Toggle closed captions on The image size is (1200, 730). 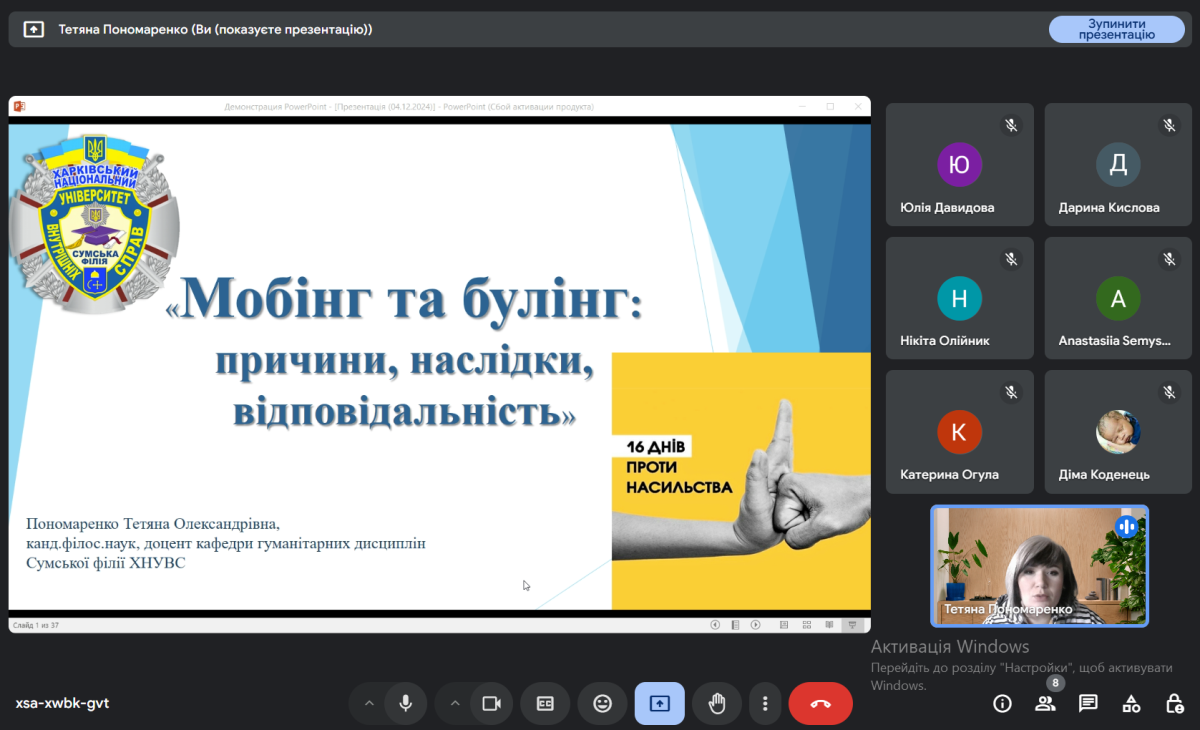click(545, 703)
